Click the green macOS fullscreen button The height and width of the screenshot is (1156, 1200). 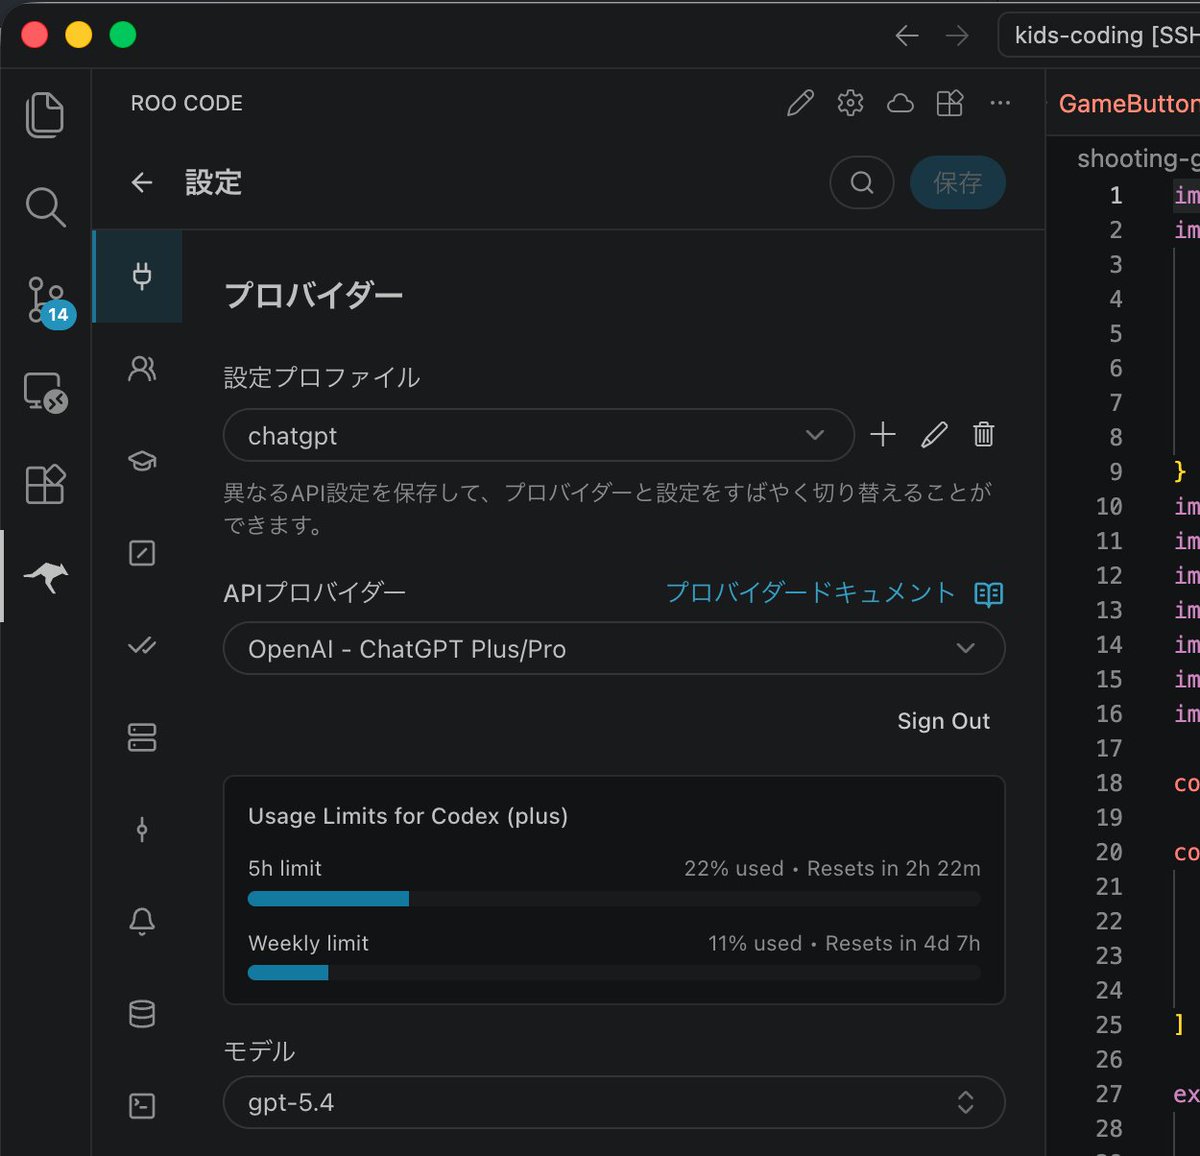[x=123, y=35]
